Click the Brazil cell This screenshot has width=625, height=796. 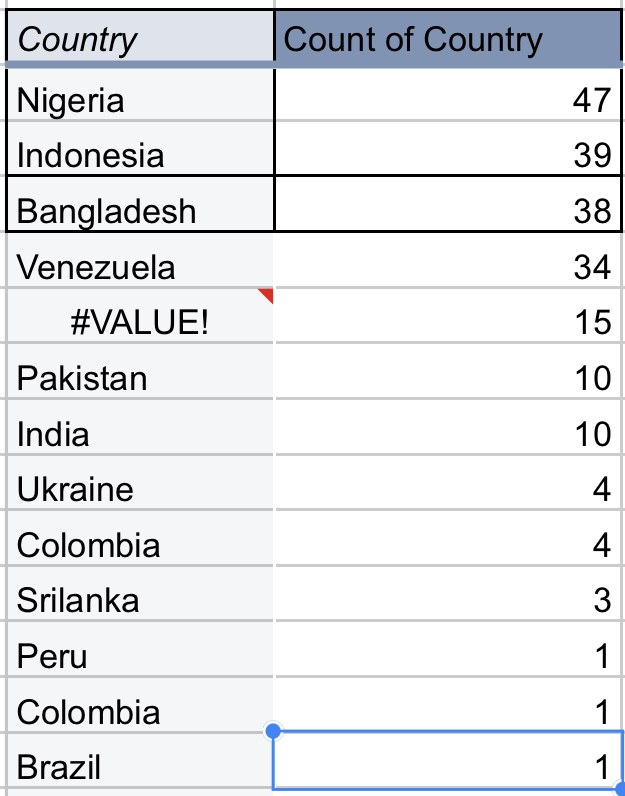pos(140,760)
